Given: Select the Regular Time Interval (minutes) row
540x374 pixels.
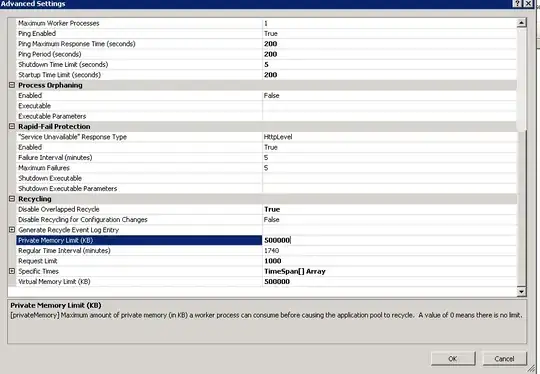Looking at the screenshot, I should 267,250.
